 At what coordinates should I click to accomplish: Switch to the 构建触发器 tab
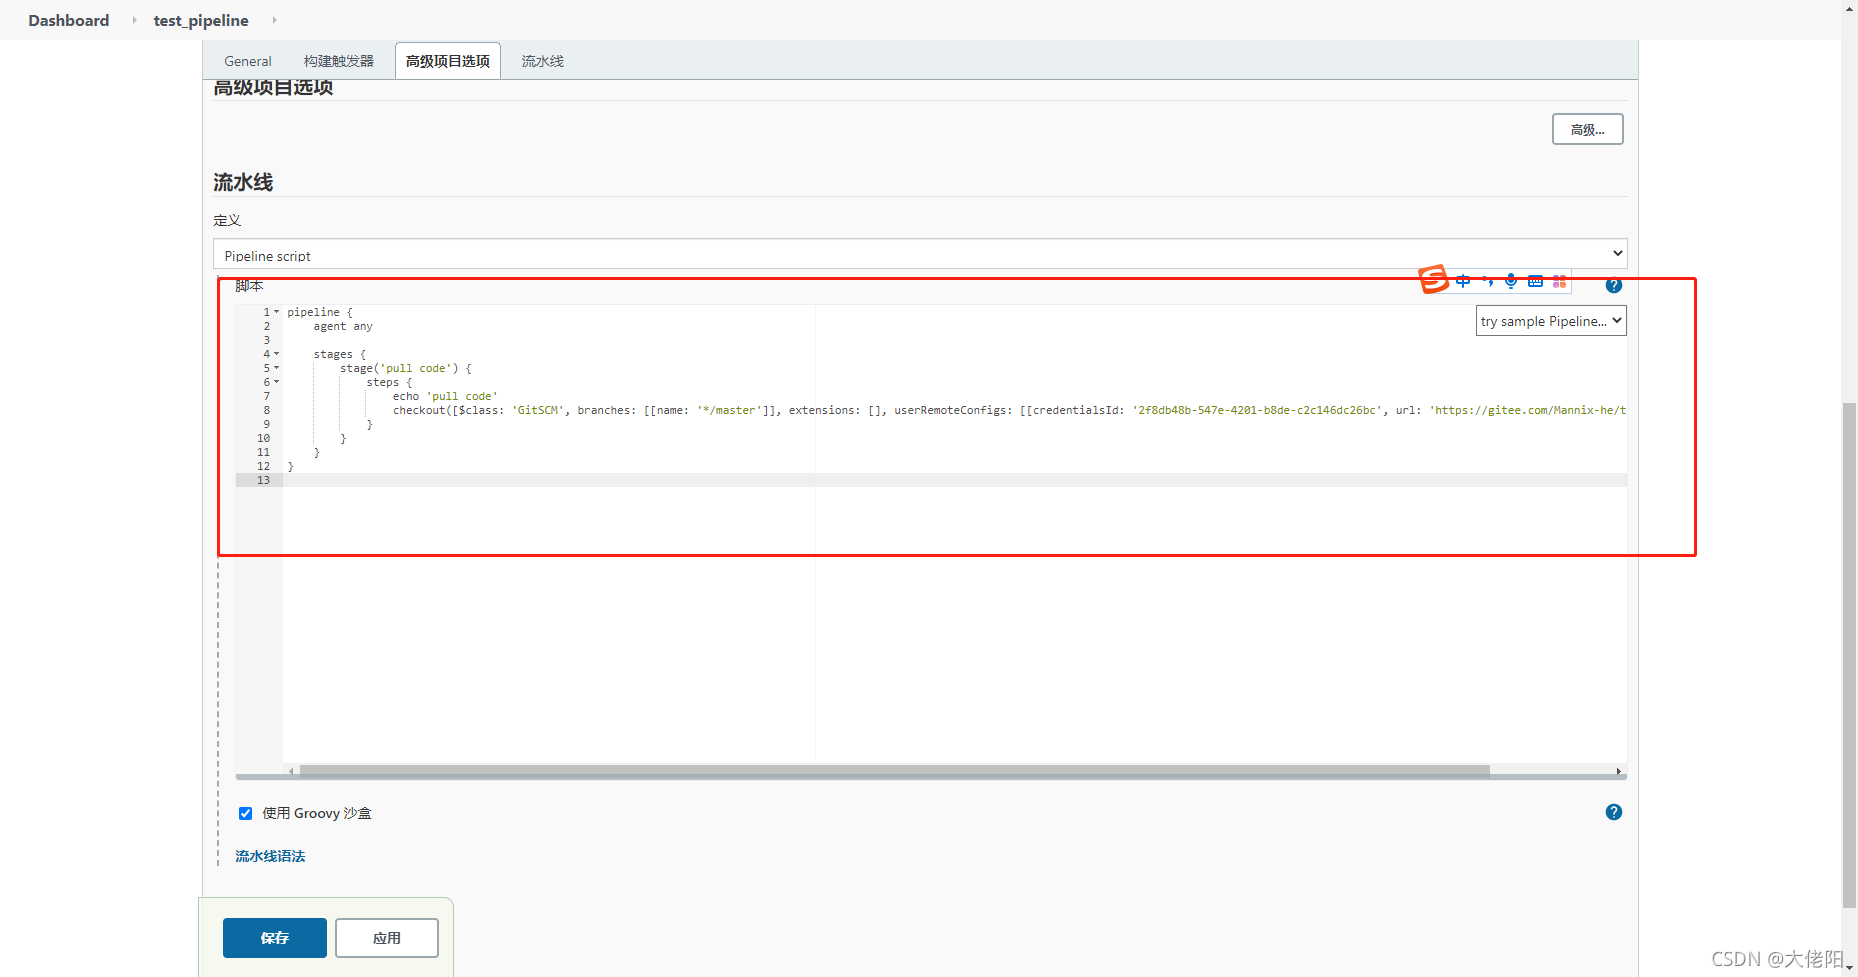[x=339, y=61]
